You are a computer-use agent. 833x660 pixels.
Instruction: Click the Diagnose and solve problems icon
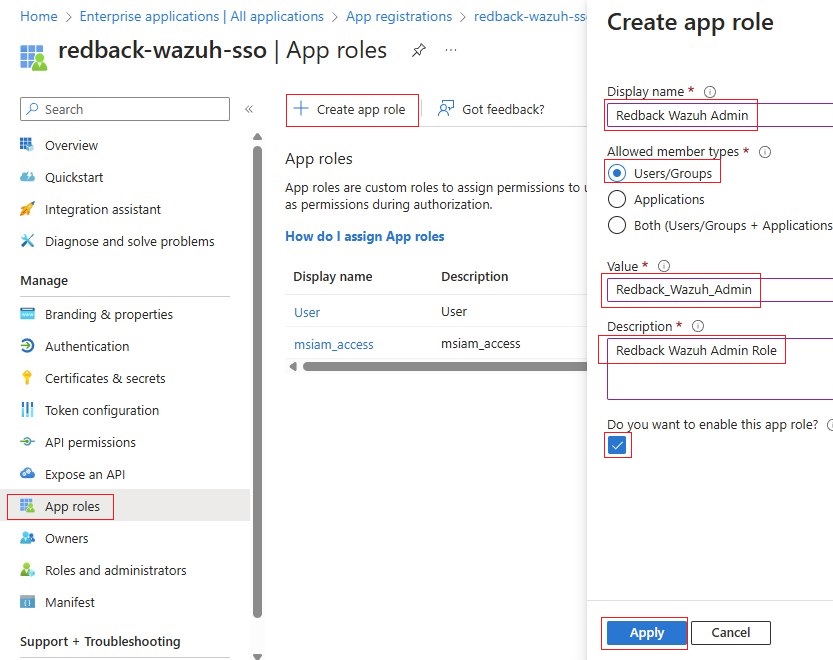click(x=27, y=241)
